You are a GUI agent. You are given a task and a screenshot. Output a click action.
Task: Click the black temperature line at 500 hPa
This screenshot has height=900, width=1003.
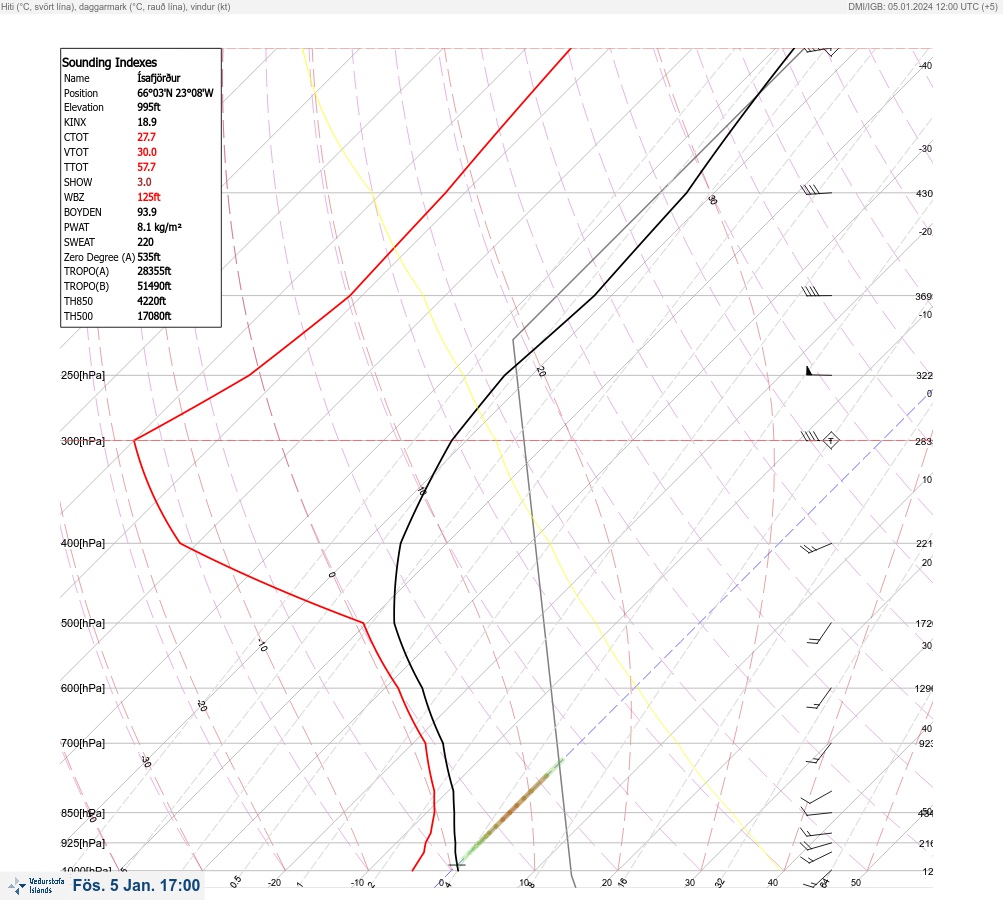click(395, 622)
